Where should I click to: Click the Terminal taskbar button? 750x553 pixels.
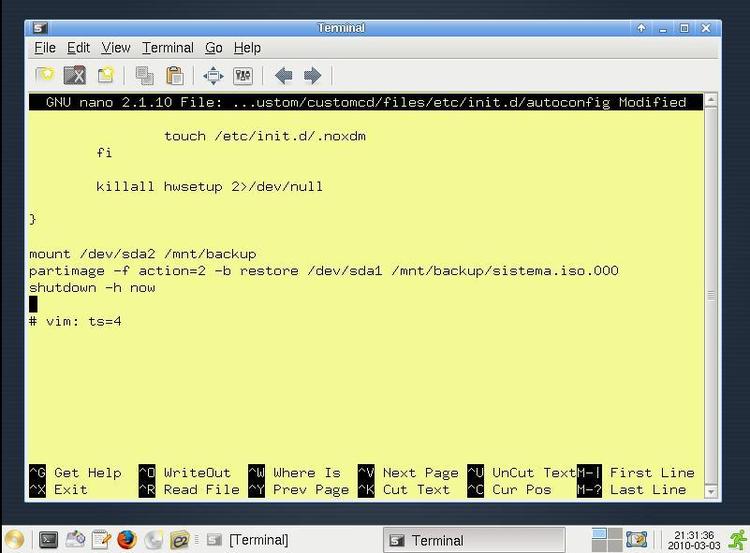click(474, 541)
